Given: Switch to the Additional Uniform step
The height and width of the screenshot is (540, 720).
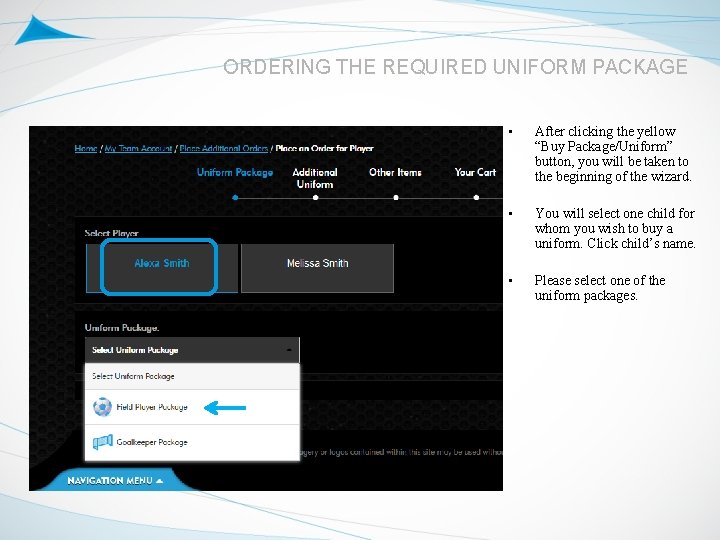Looking at the screenshot, I should pos(315,178).
